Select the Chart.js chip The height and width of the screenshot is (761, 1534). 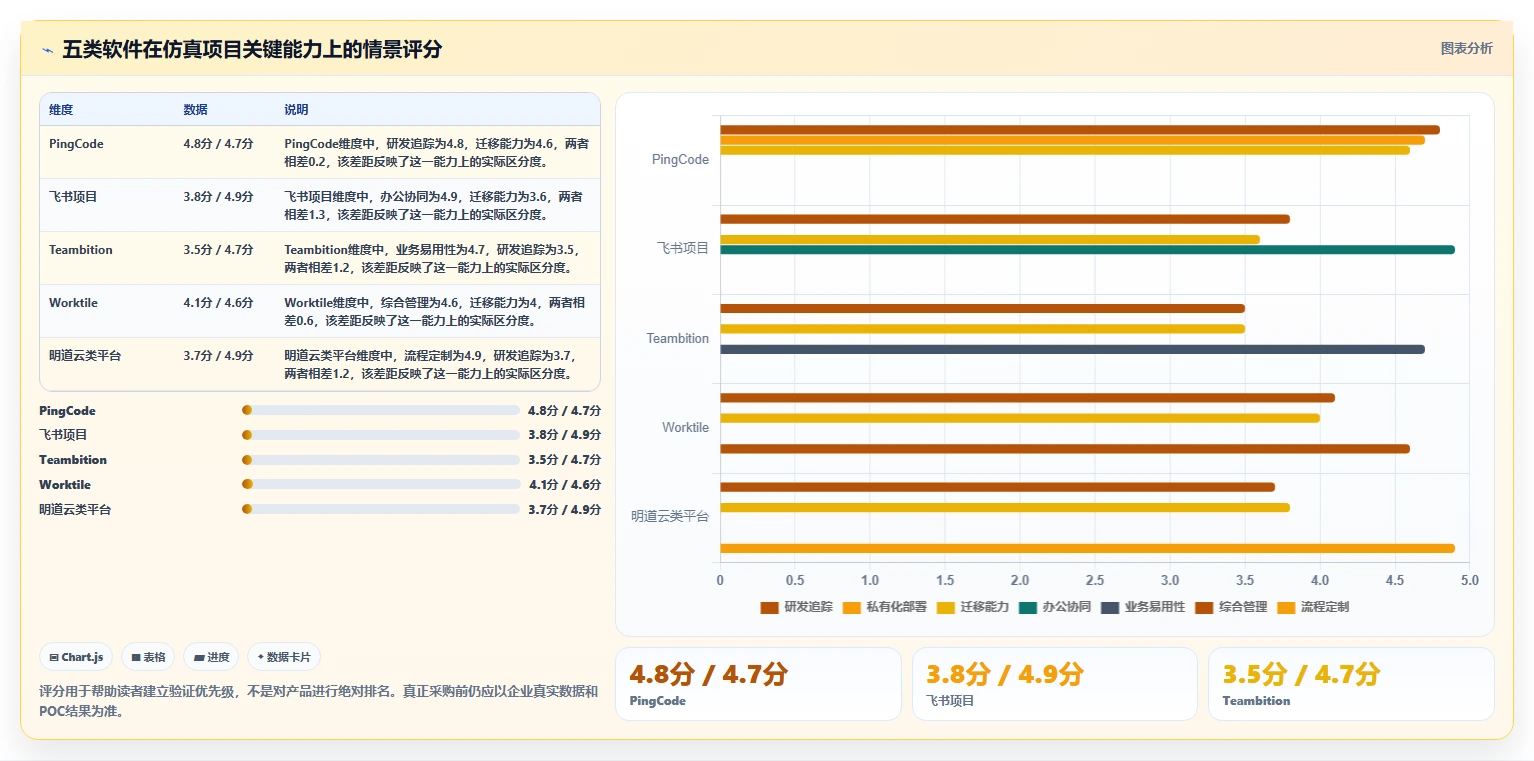coord(77,657)
